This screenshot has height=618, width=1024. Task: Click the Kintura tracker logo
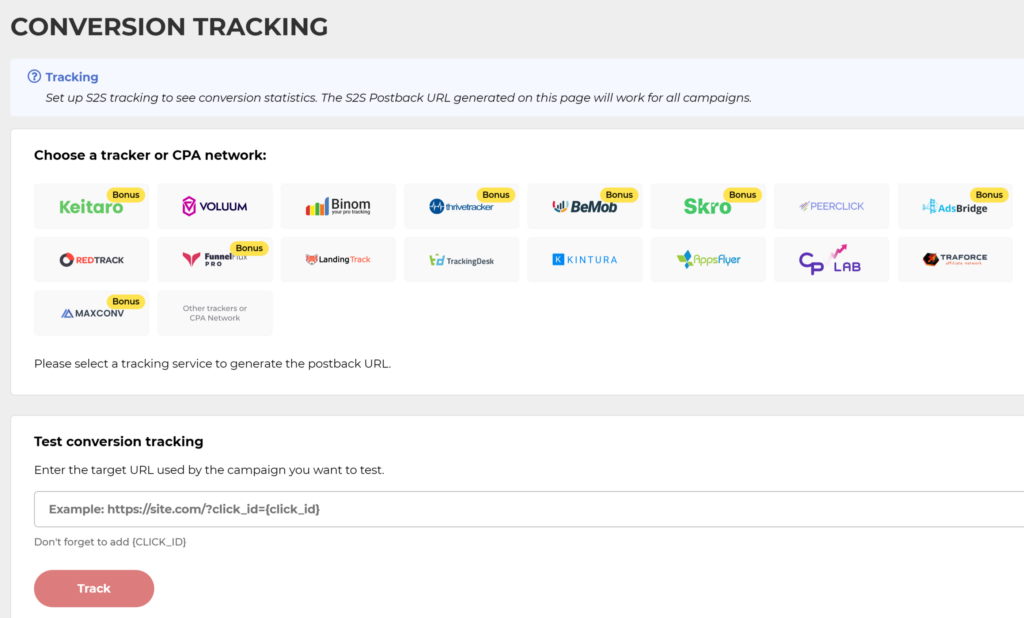coord(585,260)
